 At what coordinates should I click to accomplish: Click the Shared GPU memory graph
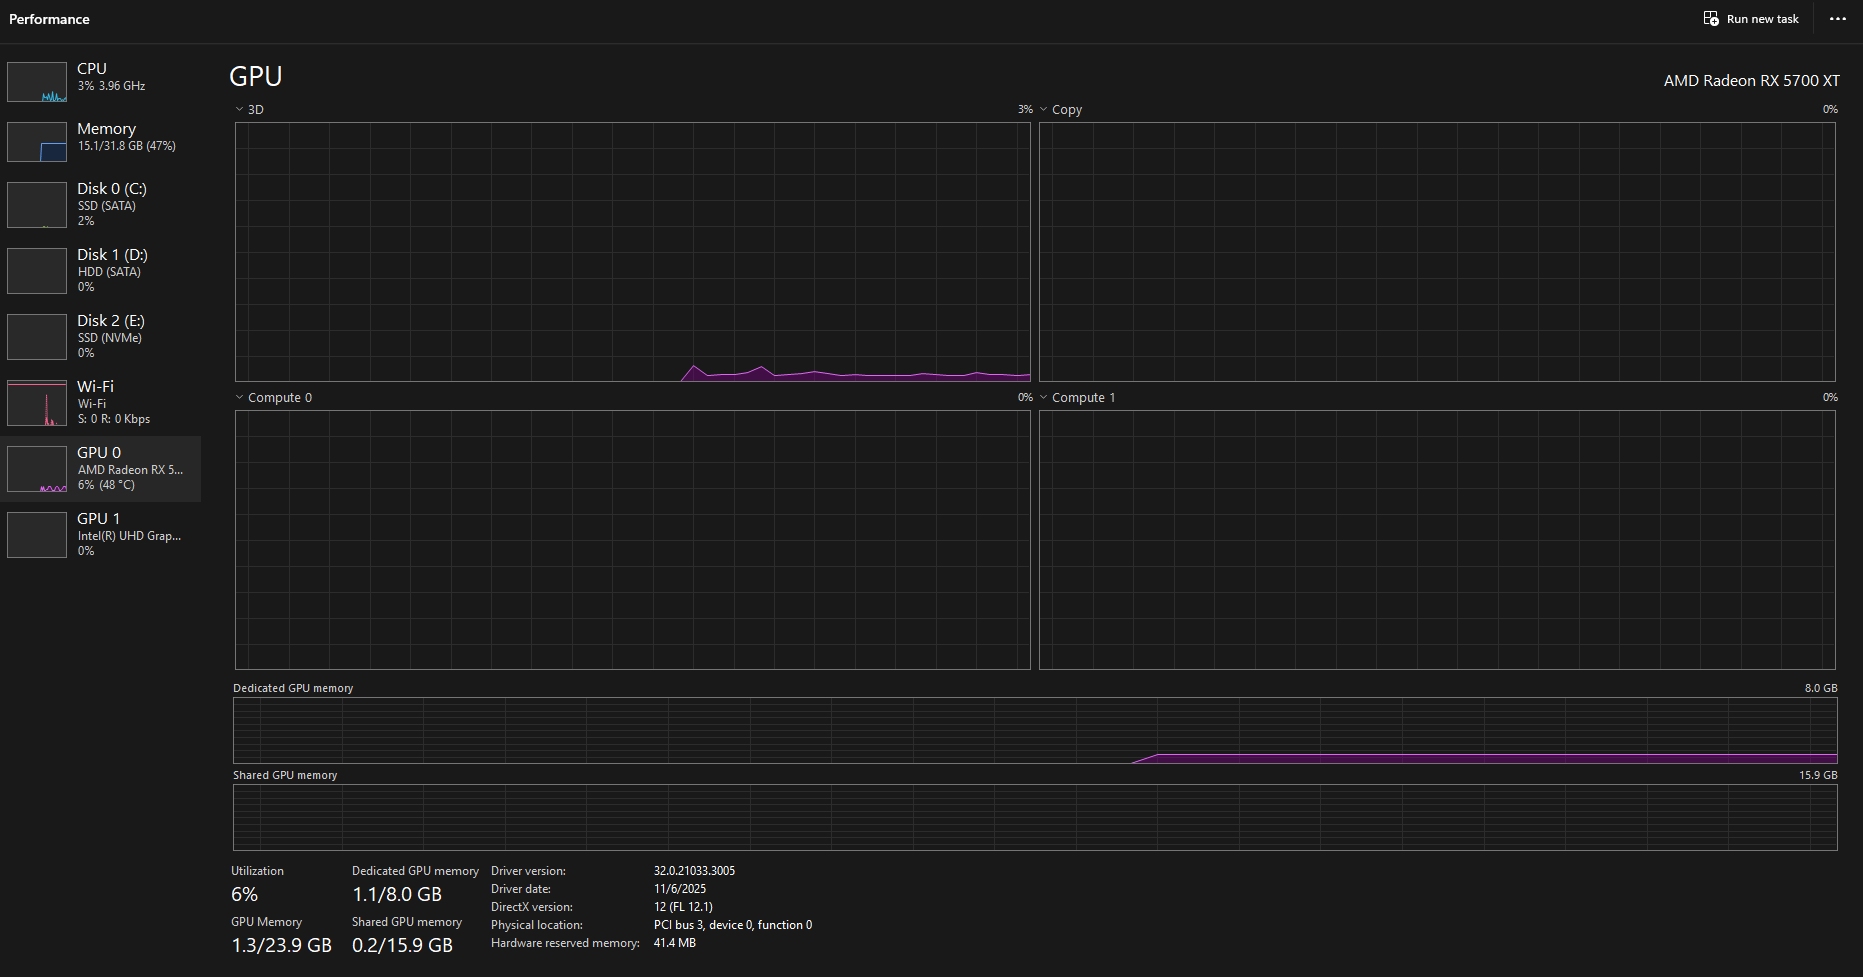(1035, 817)
